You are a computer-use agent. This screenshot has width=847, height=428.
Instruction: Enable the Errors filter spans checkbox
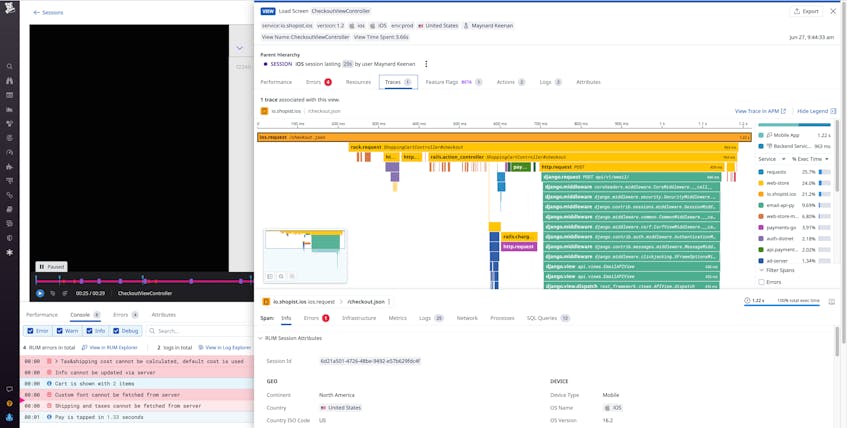point(762,282)
